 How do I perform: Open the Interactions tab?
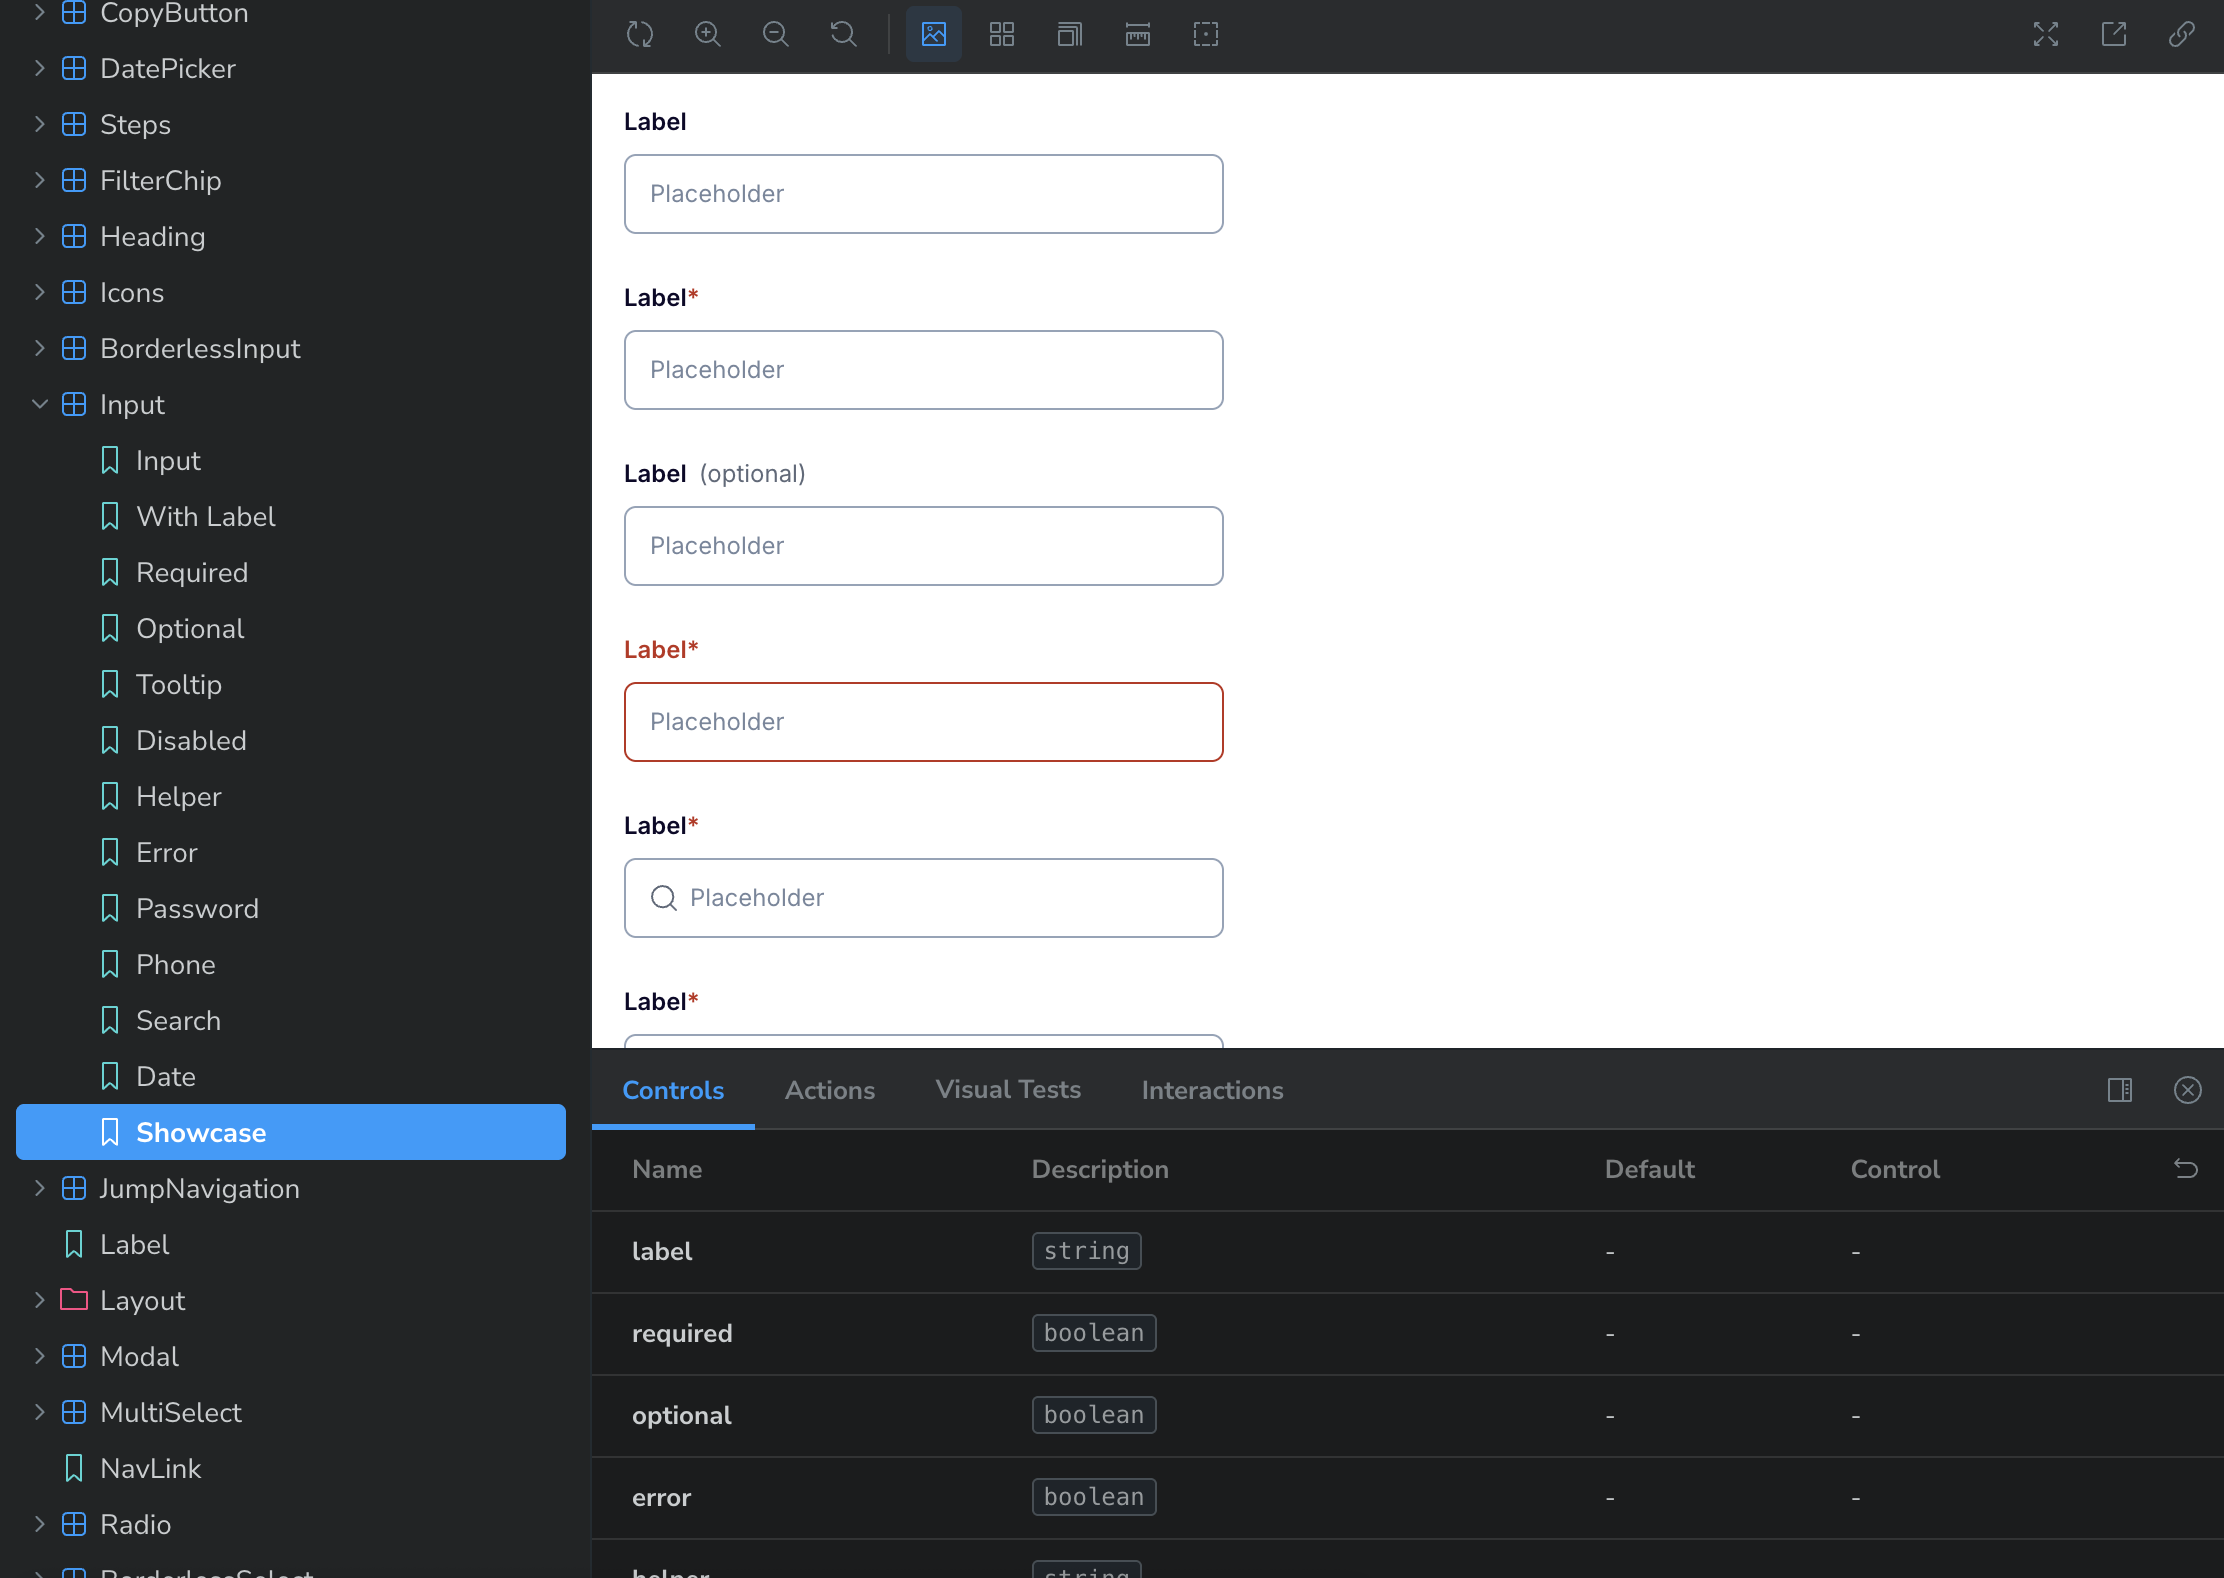[1212, 1090]
